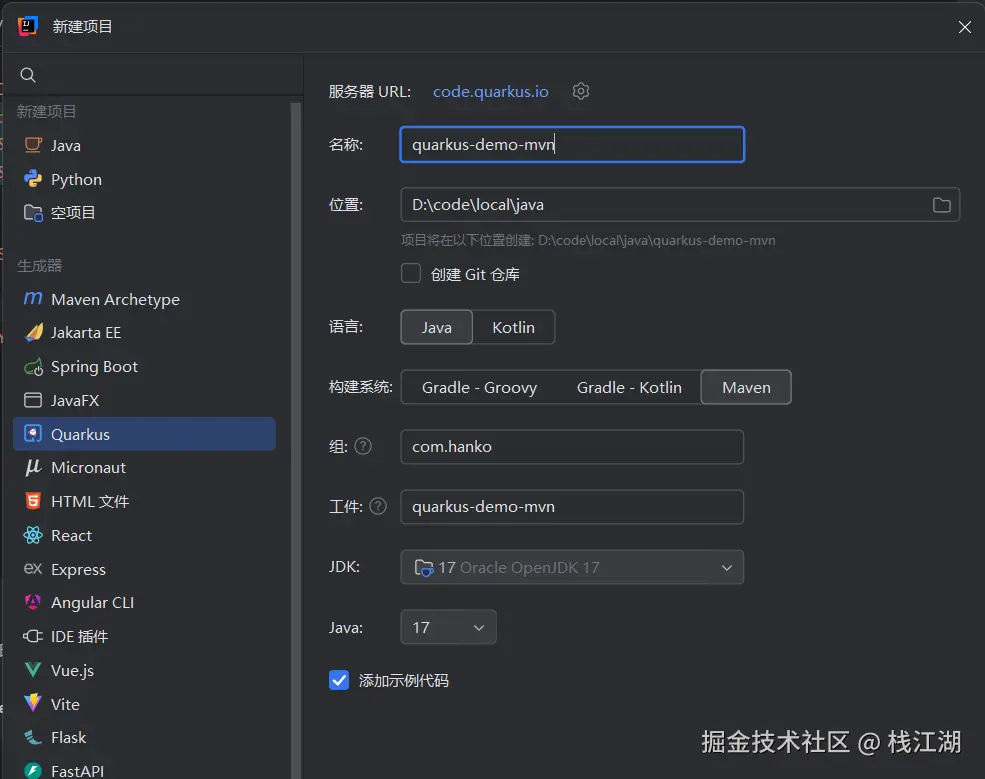Click the 工件 artifact field
This screenshot has width=985, height=779.
pos(572,507)
